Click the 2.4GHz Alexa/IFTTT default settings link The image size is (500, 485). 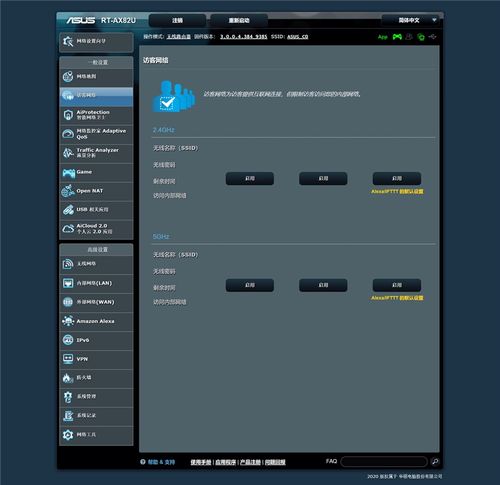(x=397, y=191)
